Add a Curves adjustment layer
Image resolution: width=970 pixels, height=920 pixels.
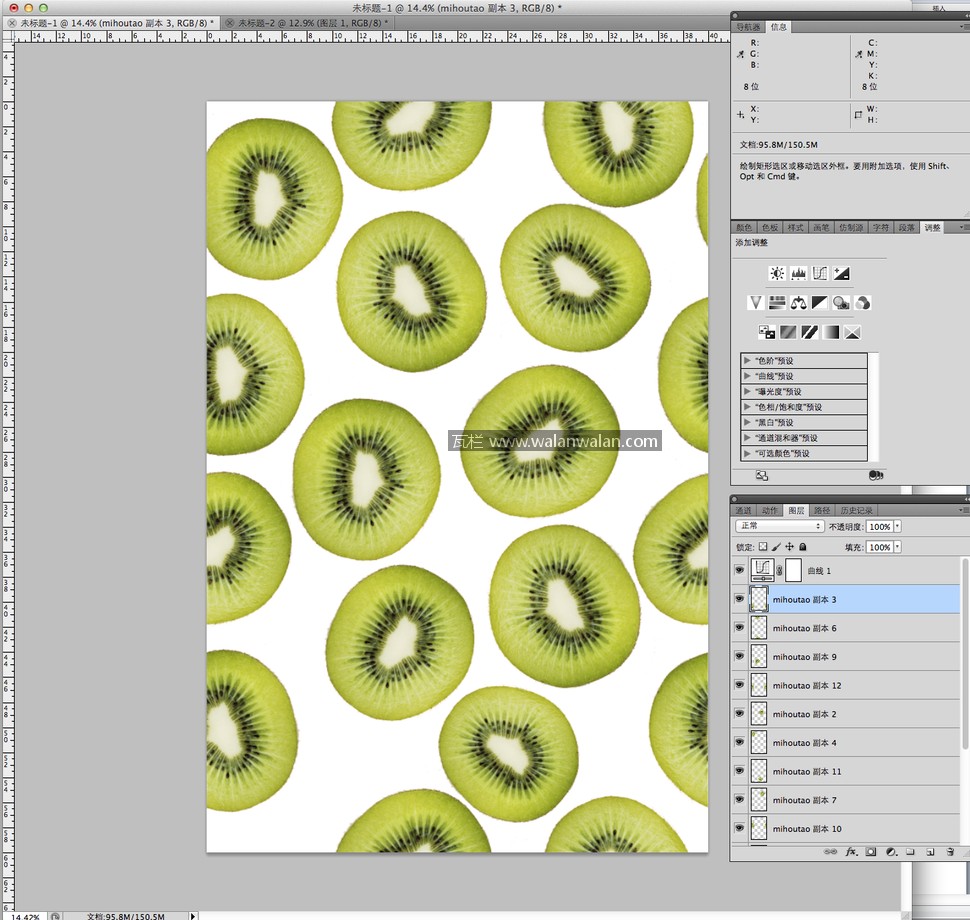(820, 273)
